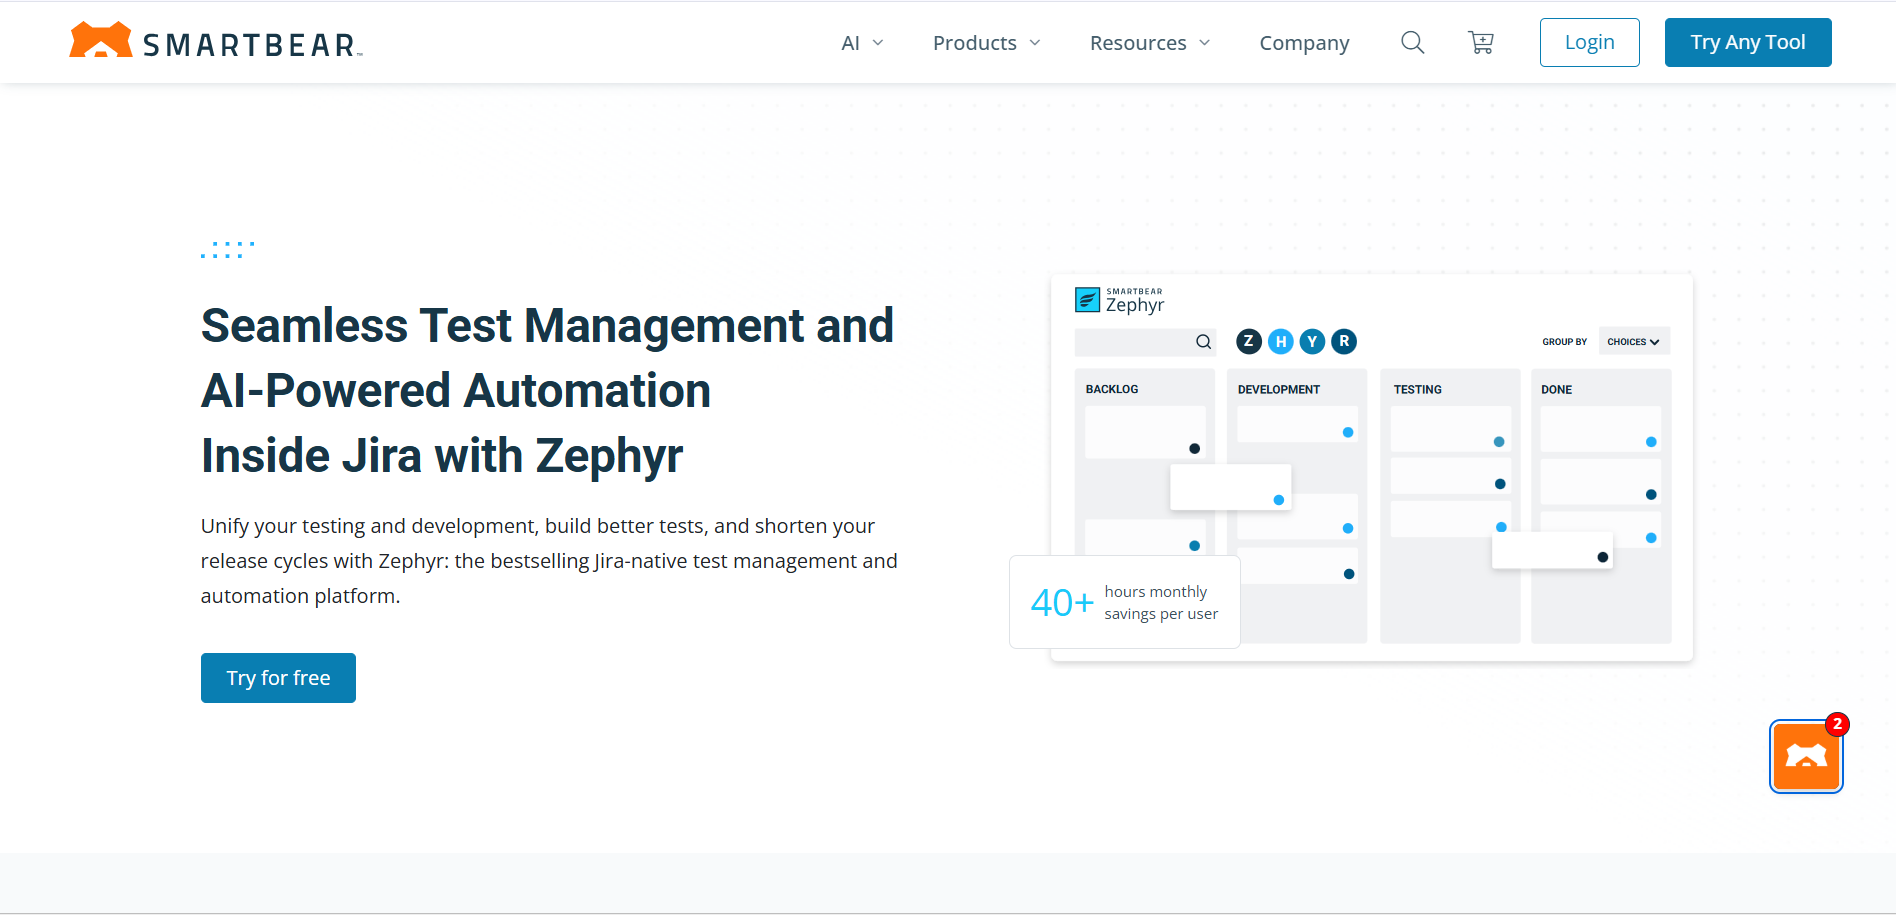The width and height of the screenshot is (1896, 915).
Task: Click the SmartBear logo in header
Action: [x=215, y=42]
